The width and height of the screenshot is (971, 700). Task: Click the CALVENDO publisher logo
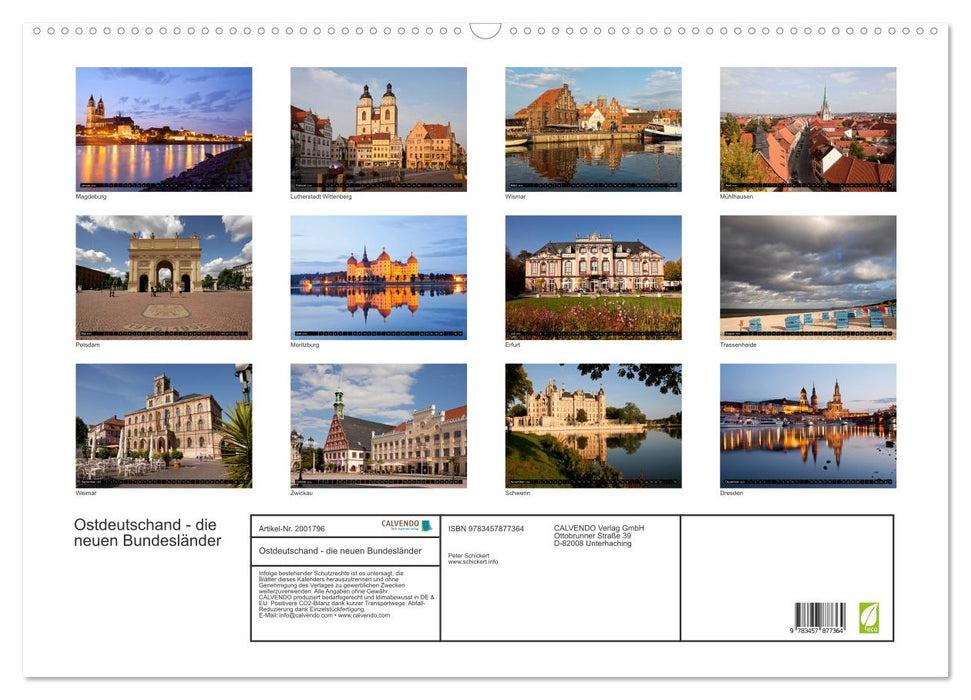(x=405, y=524)
